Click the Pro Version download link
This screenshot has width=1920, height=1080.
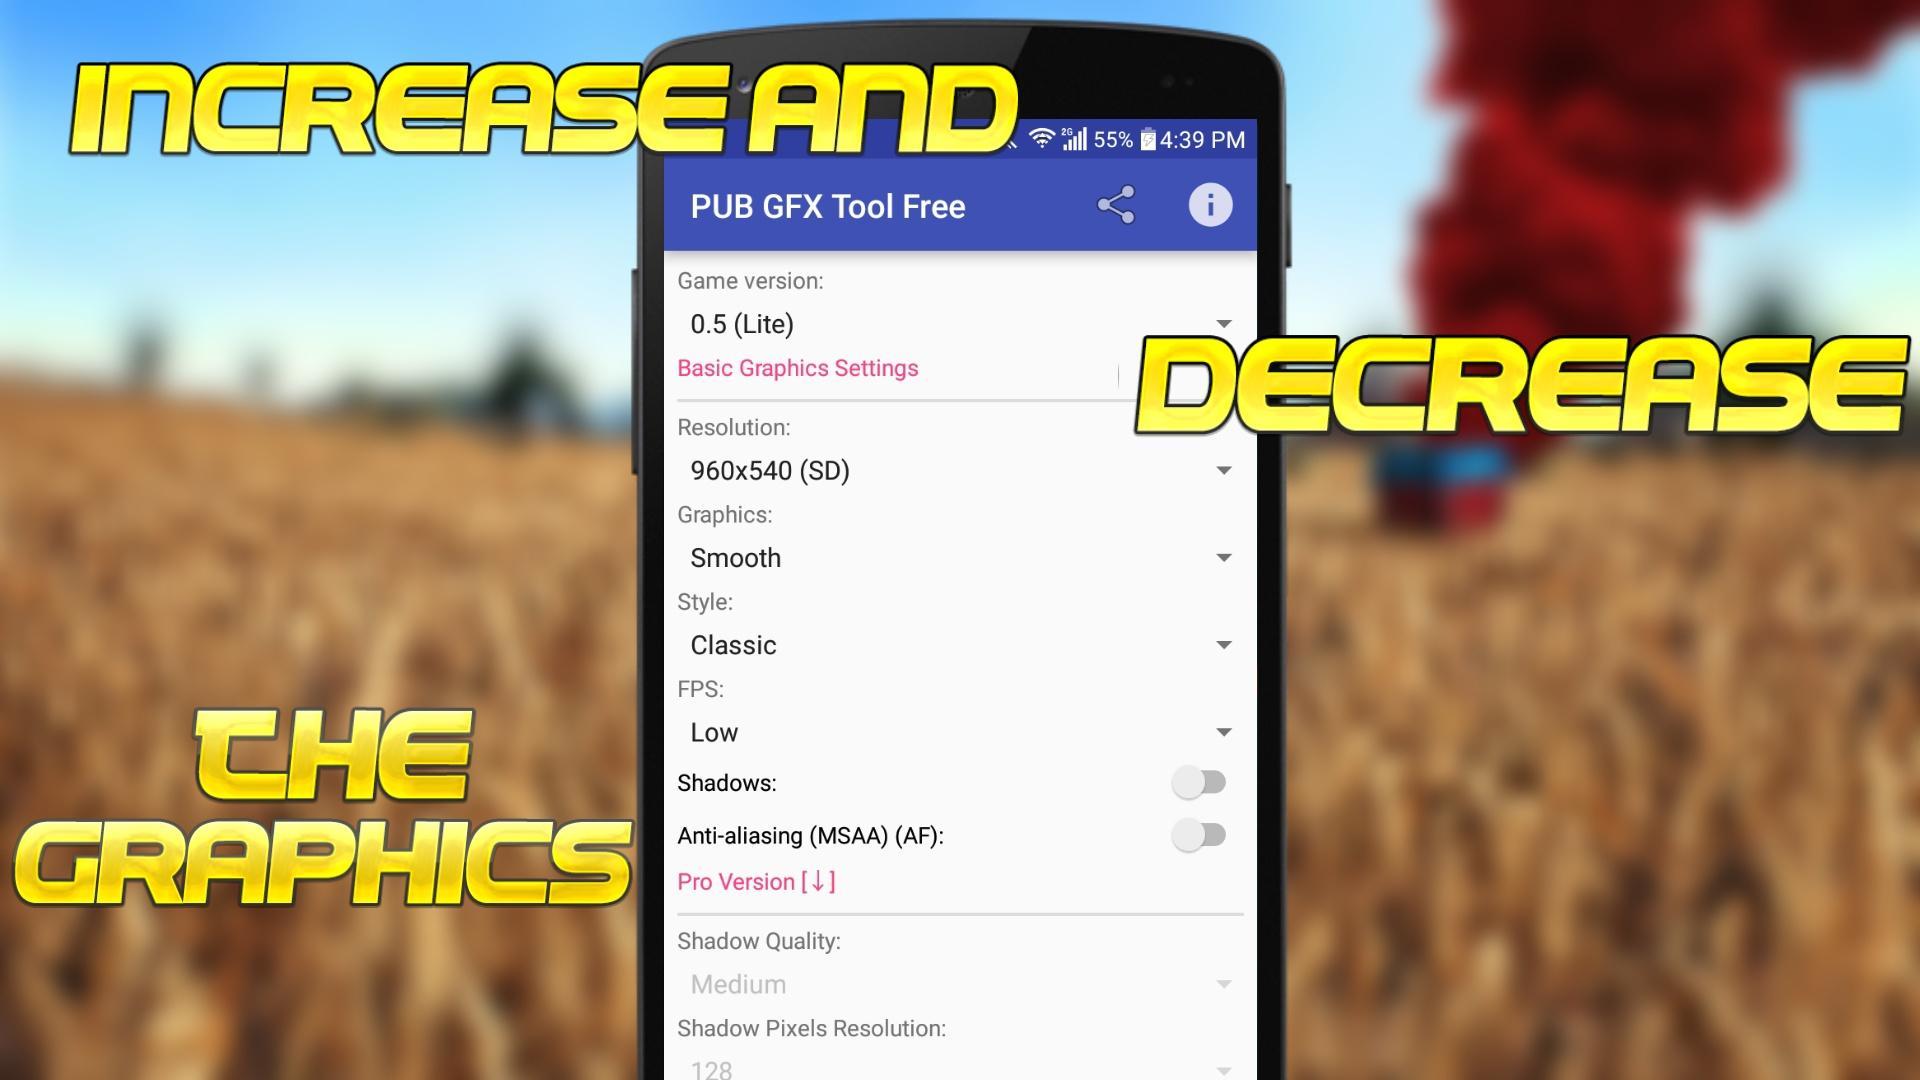point(756,881)
